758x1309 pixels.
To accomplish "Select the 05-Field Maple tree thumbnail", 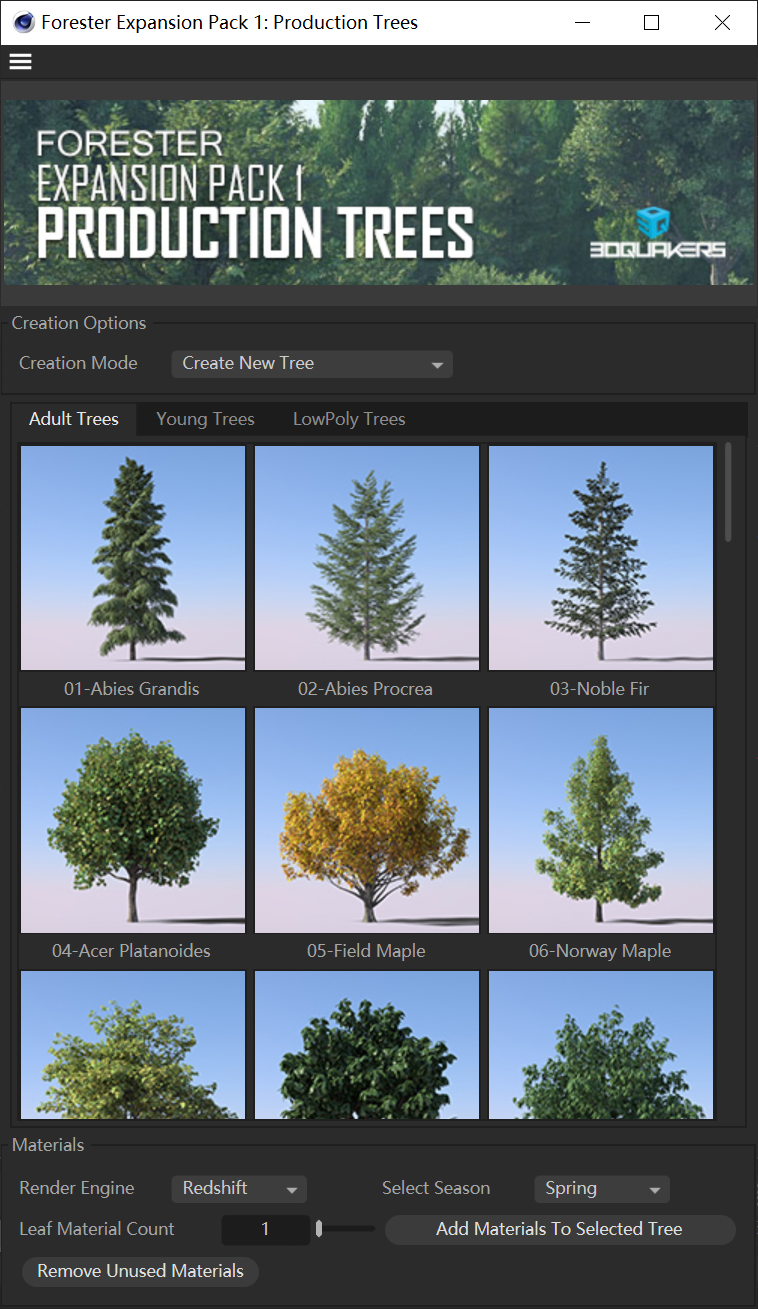I will pyautogui.click(x=367, y=820).
